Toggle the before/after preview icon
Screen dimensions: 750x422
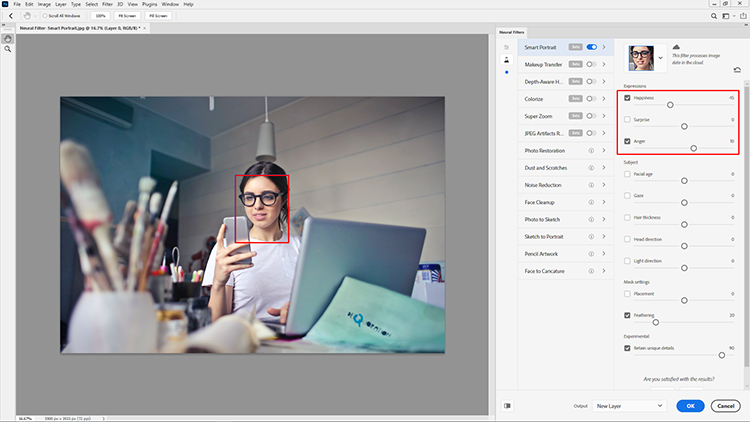[507, 406]
